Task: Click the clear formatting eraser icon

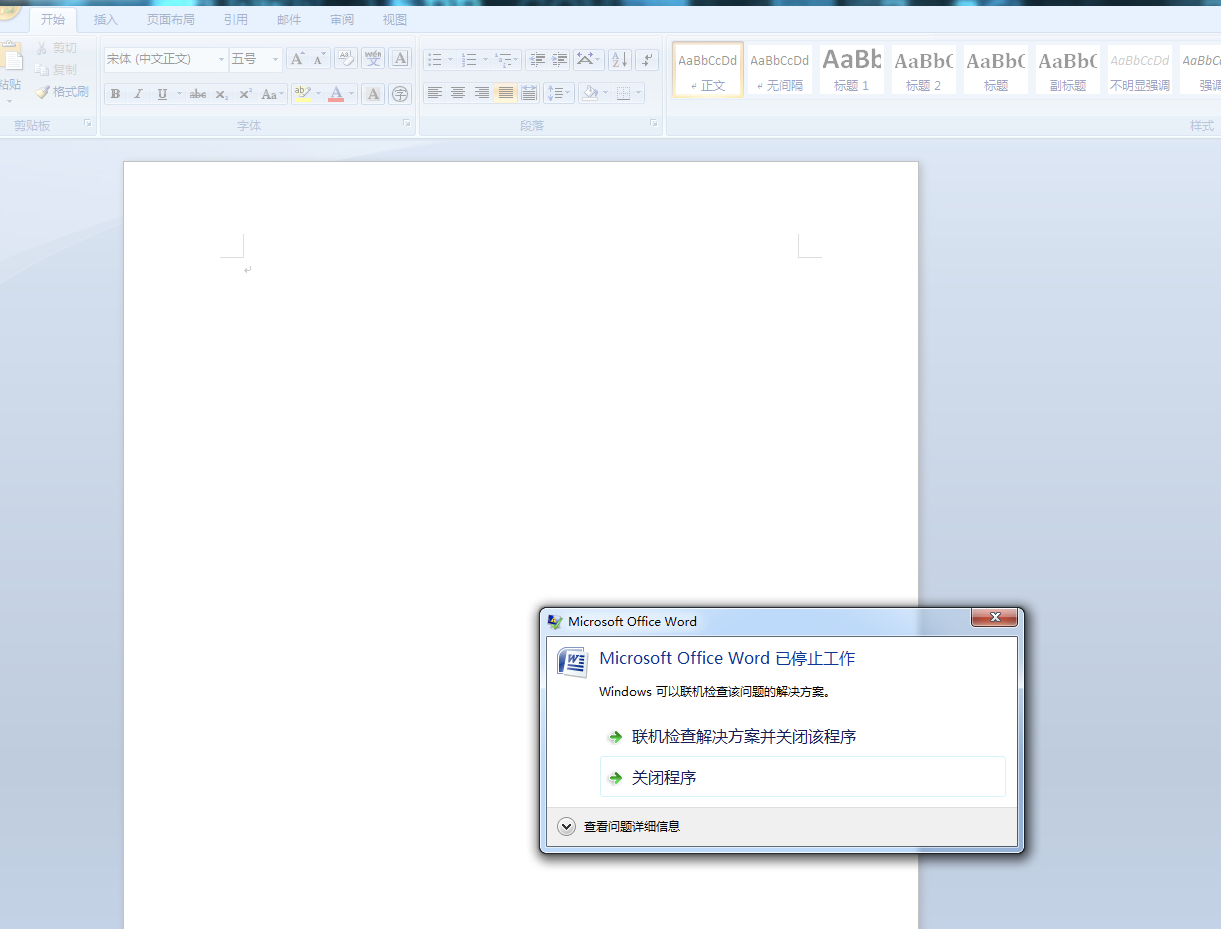Action: pyautogui.click(x=346, y=59)
